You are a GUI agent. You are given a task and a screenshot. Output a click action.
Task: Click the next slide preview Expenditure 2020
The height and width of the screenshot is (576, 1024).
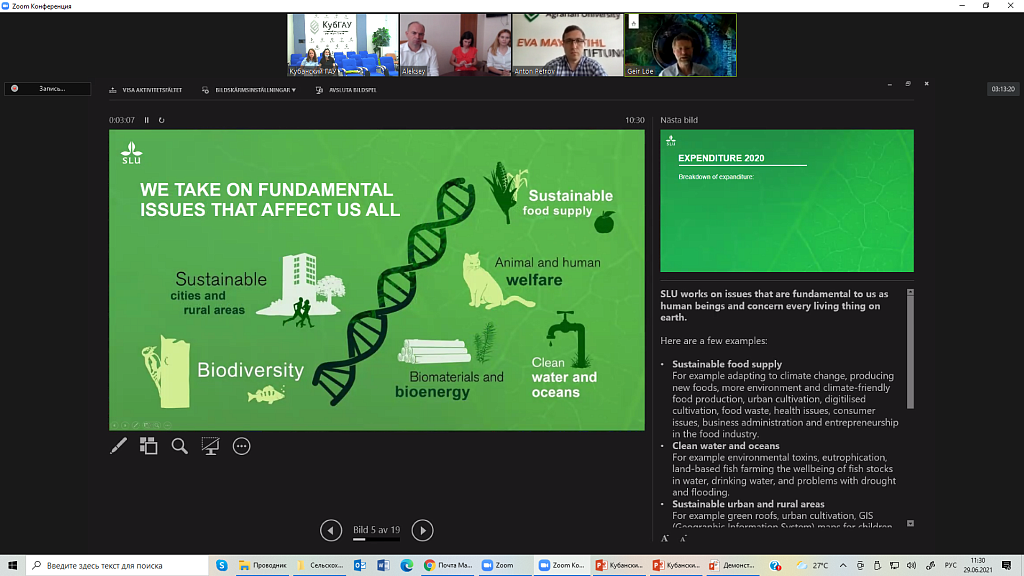click(x=787, y=200)
